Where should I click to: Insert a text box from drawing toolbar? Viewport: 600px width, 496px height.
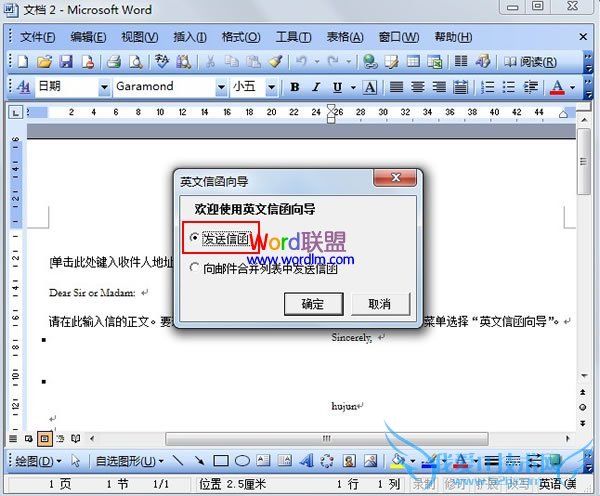point(263,460)
